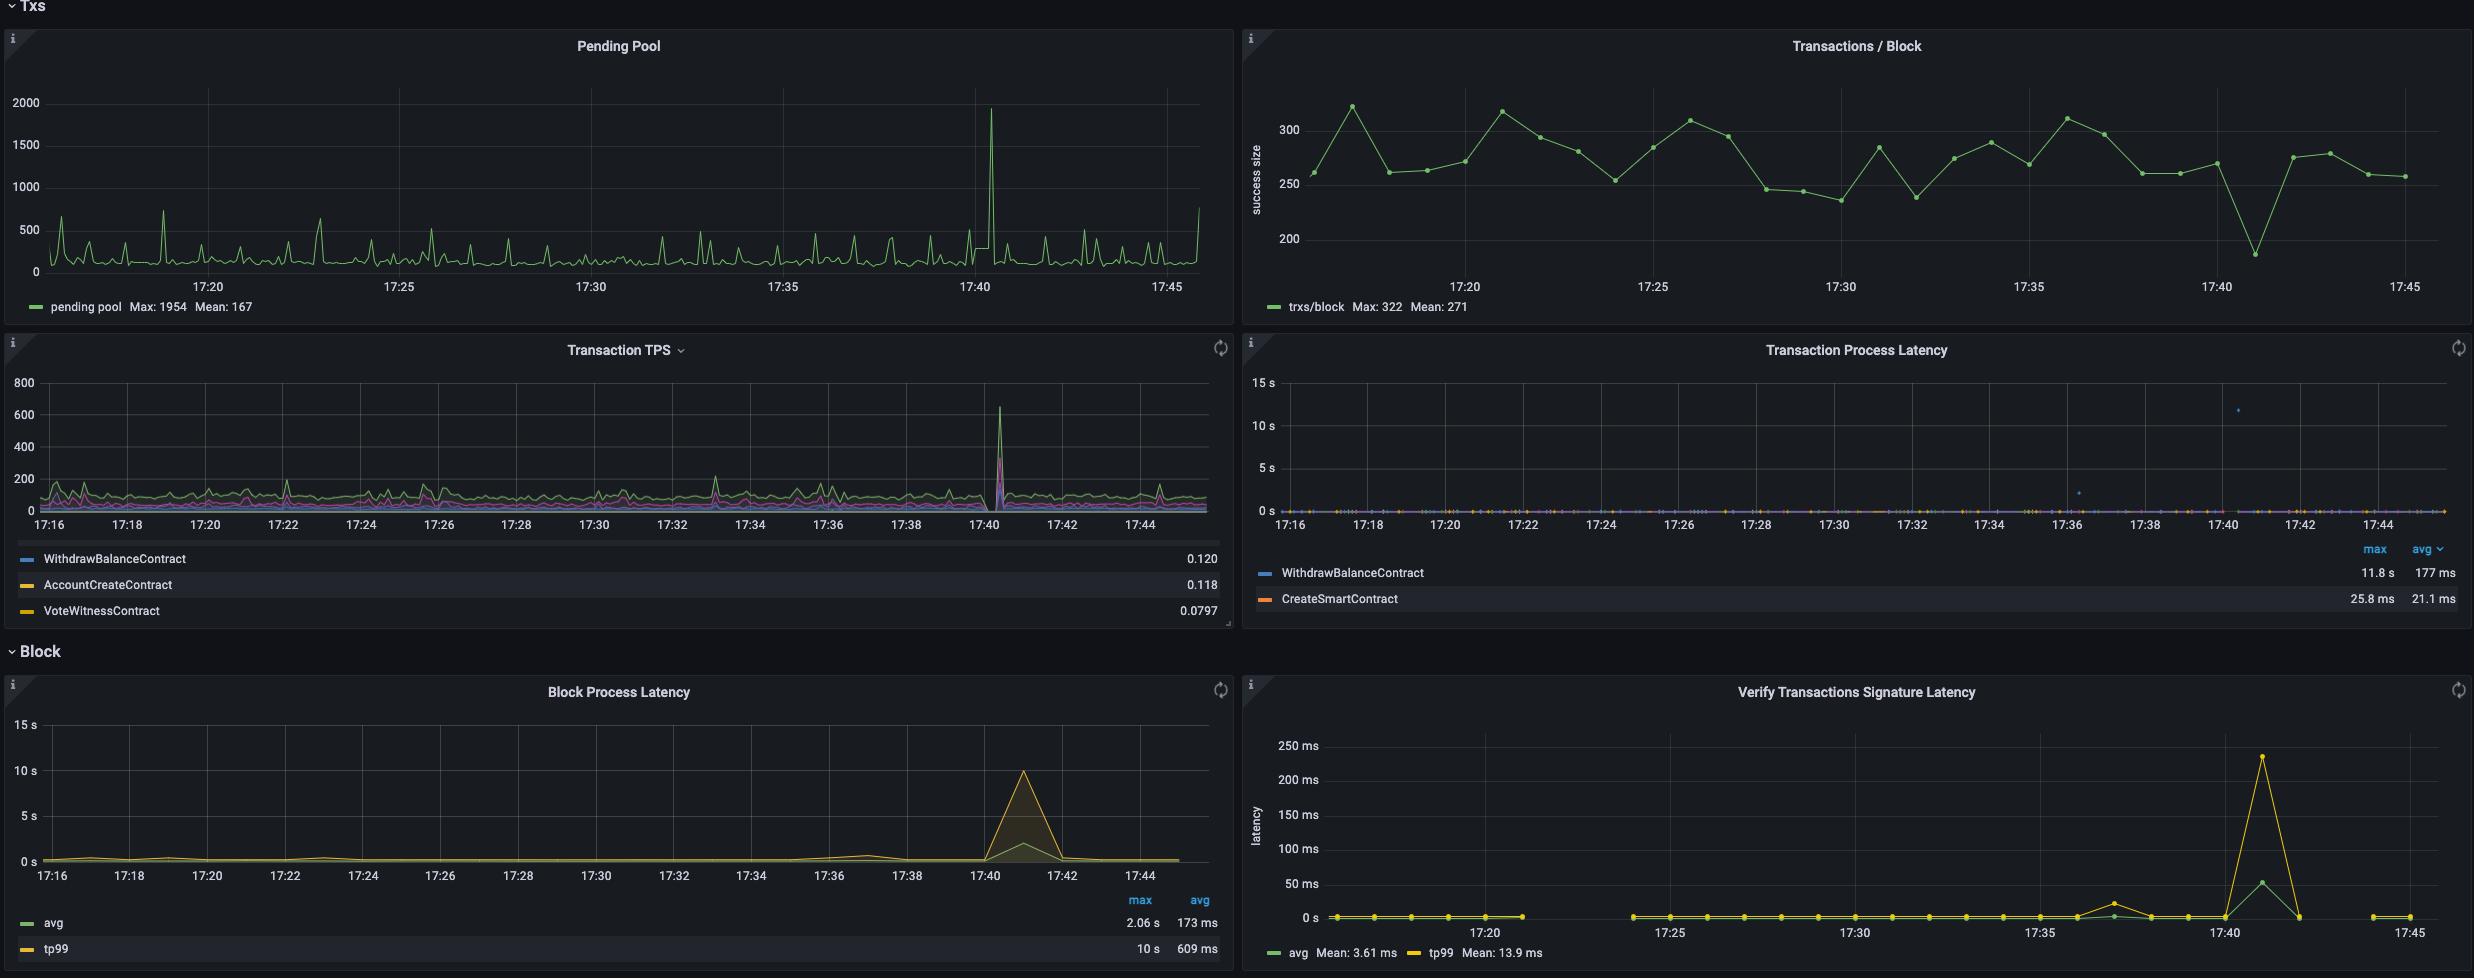
Task: Open info icon on Transaction TPS panel
Action: click(x=13, y=343)
